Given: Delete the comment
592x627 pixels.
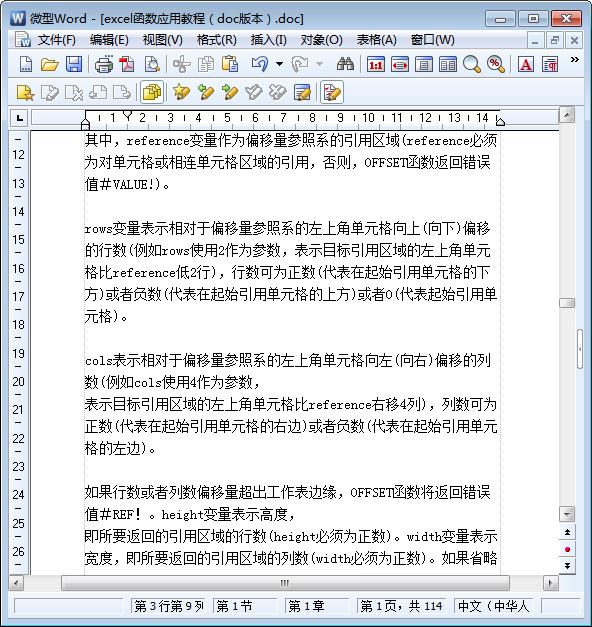Looking at the screenshot, I should click(74, 93).
